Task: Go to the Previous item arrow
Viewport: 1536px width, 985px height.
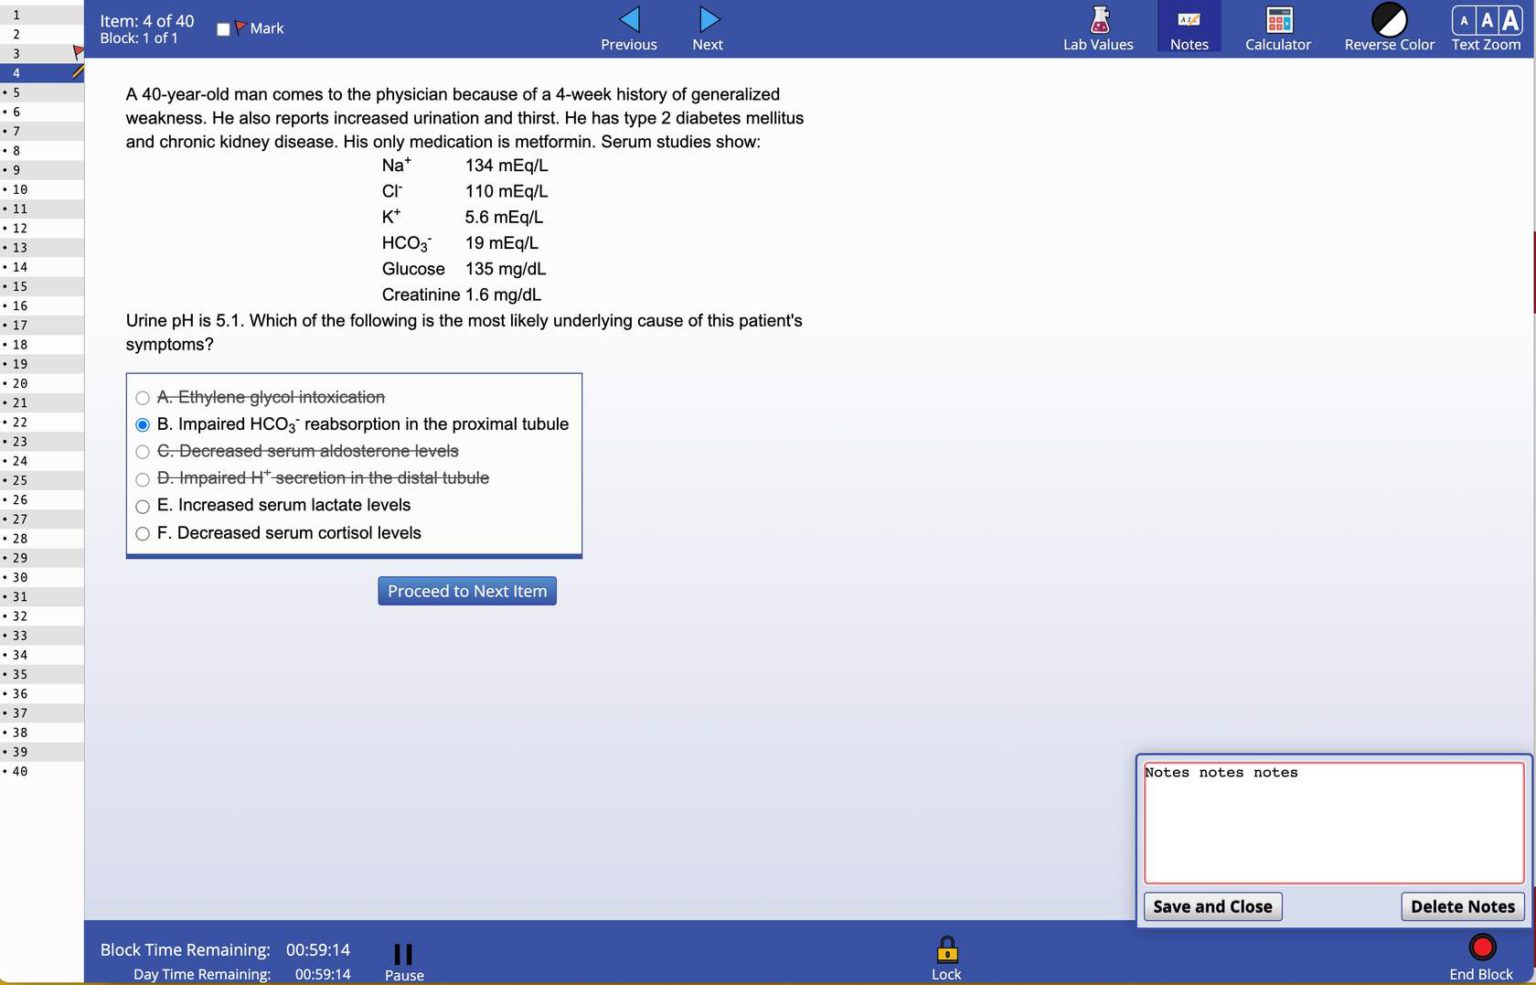Action: [629, 20]
